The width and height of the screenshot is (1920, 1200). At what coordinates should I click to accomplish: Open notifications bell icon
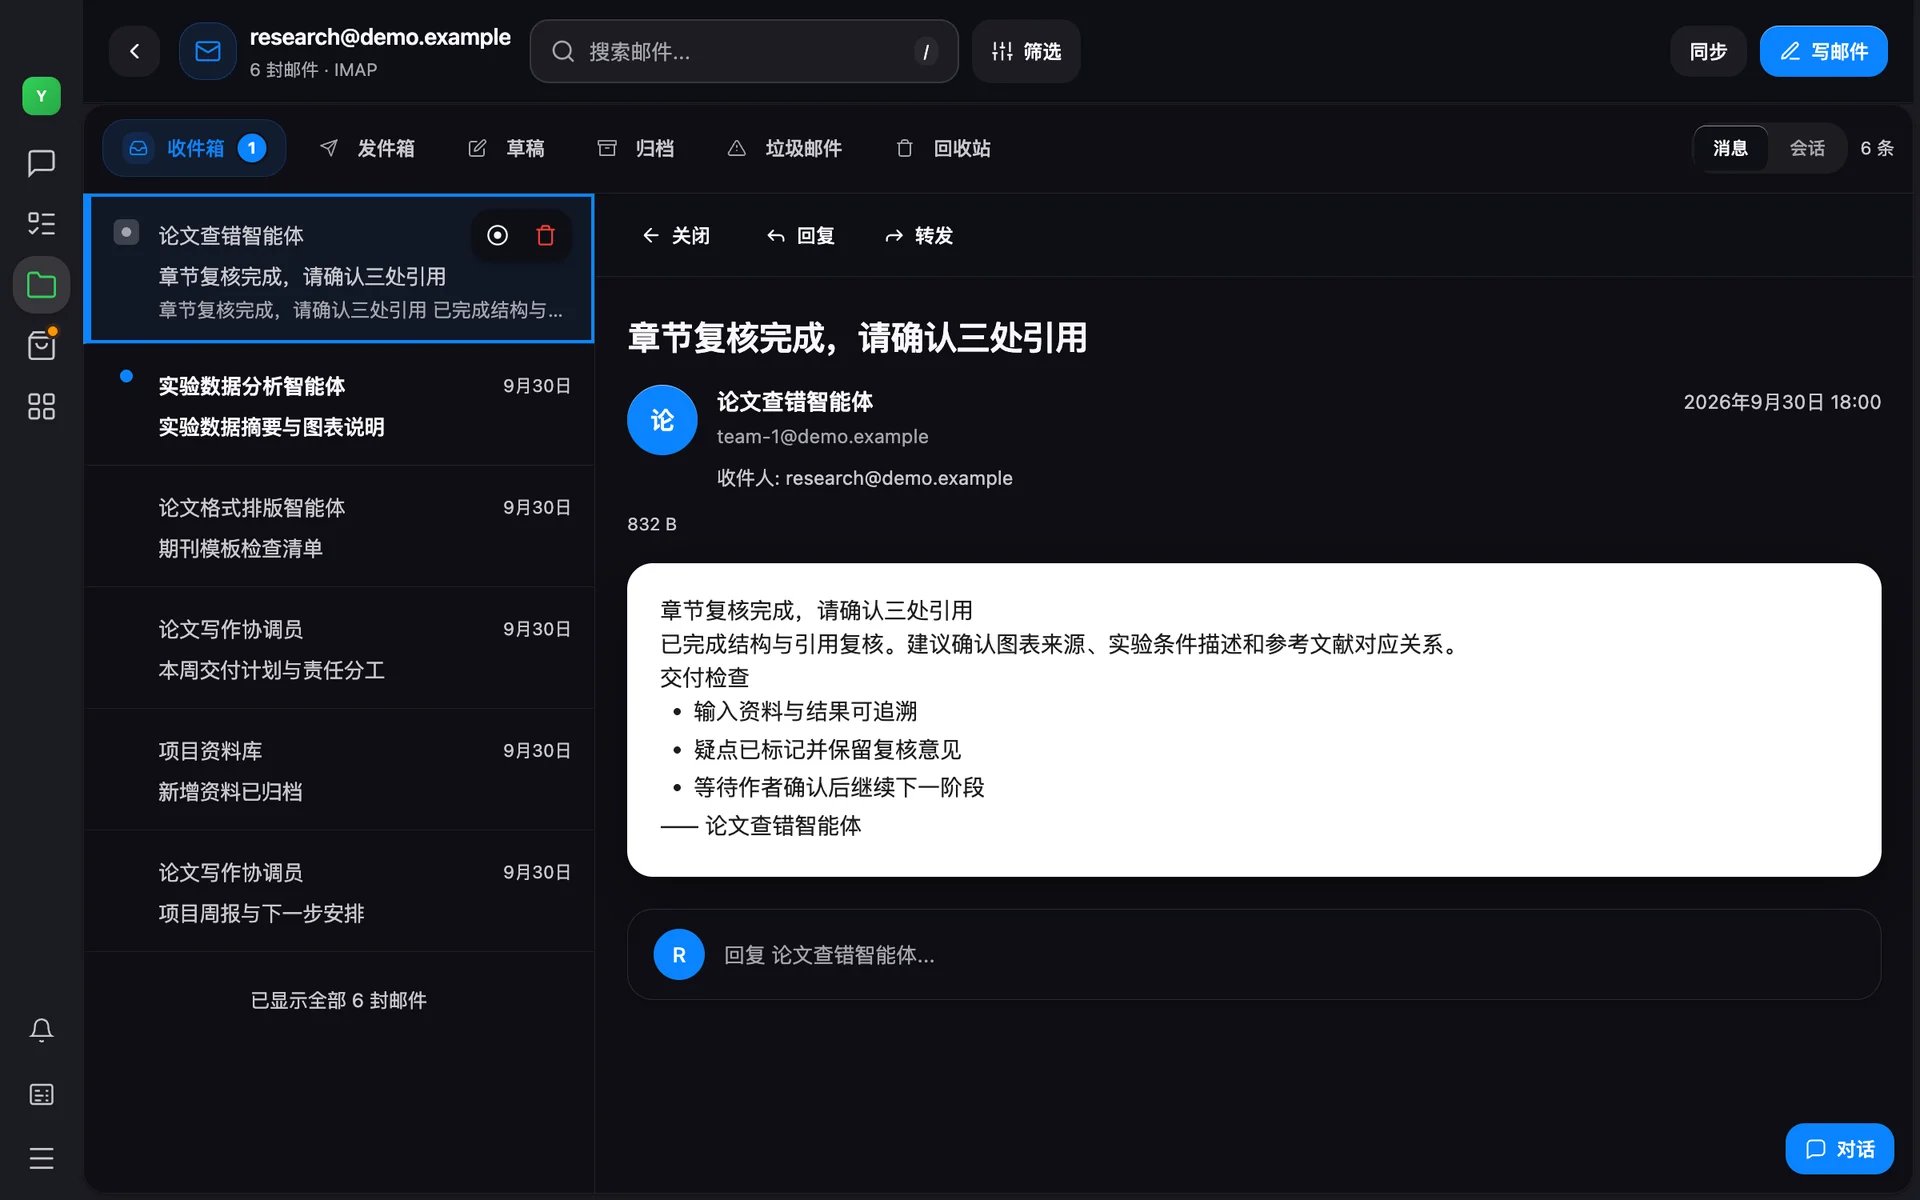coord(41,1030)
